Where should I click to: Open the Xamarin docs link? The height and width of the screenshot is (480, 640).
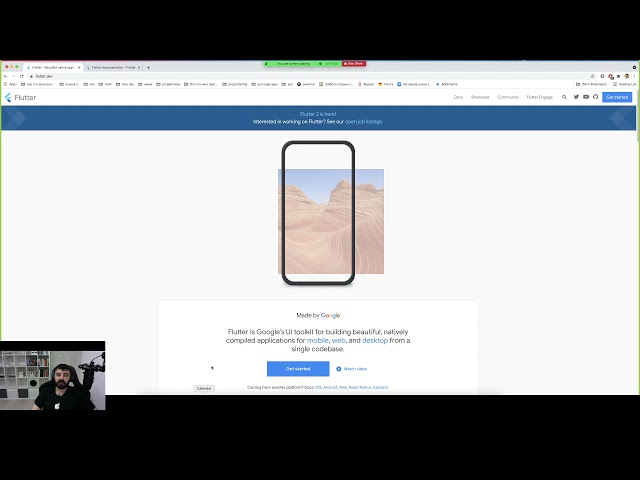[x=380, y=387]
